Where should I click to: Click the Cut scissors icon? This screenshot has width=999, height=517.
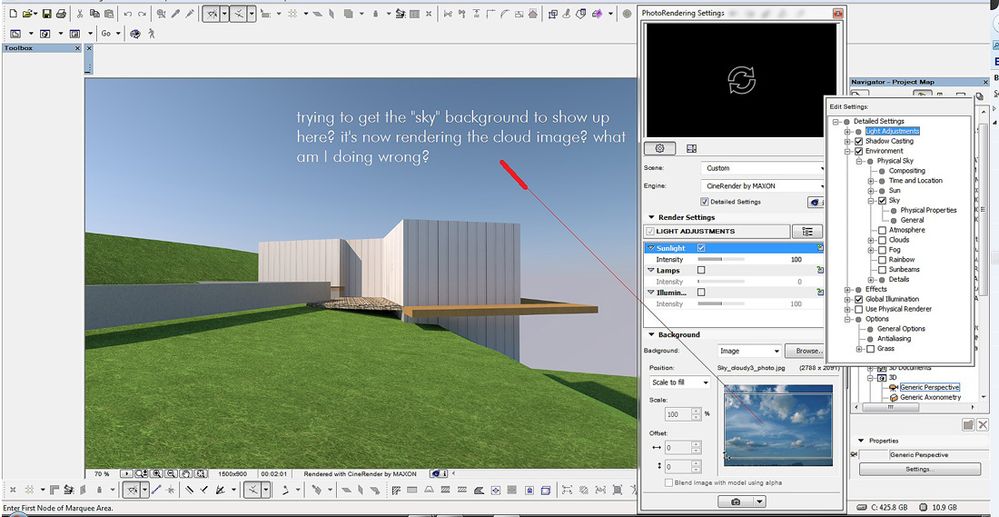79,14
